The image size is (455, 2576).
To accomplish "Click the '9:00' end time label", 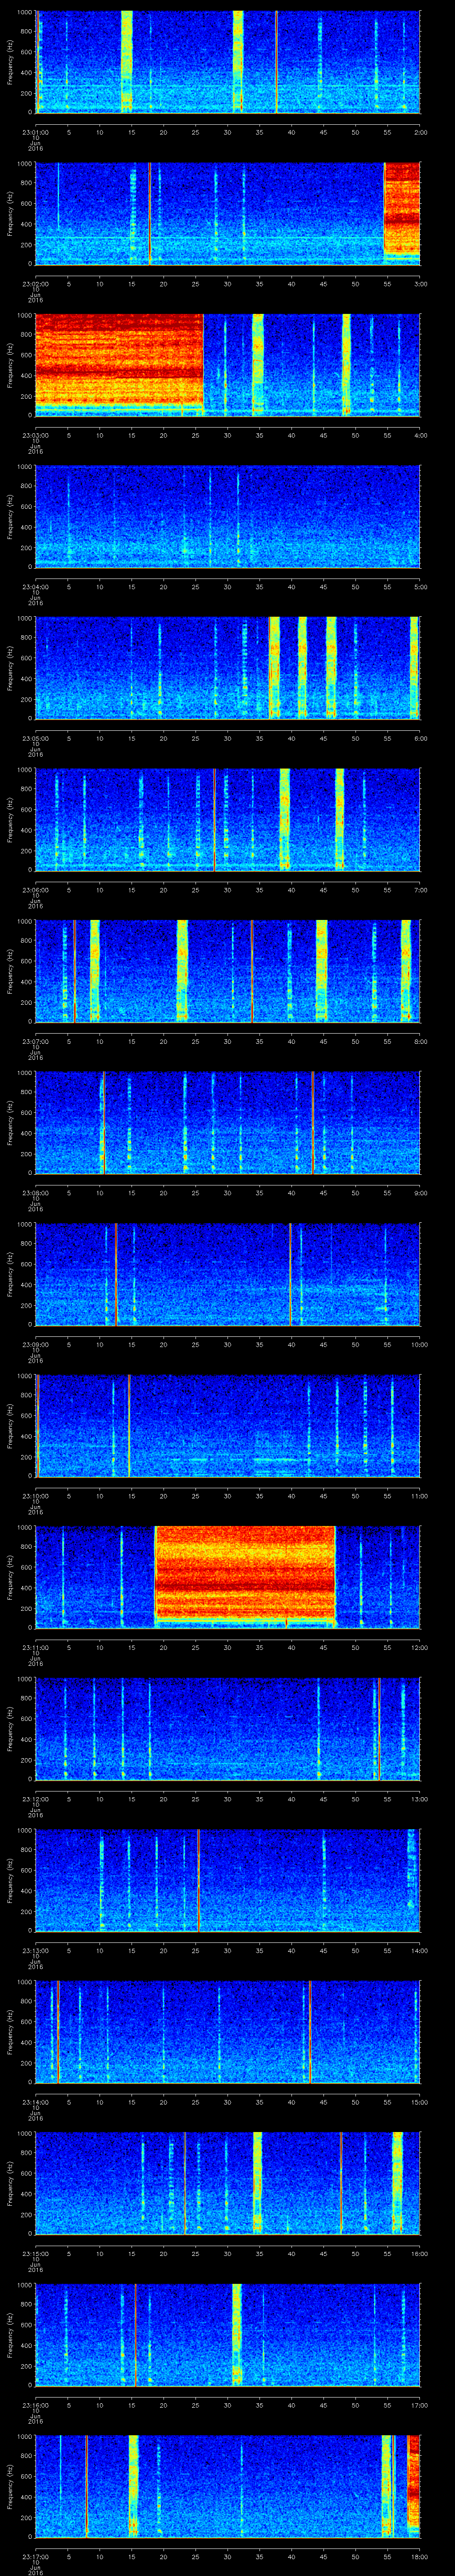I will pos(420,1192).
